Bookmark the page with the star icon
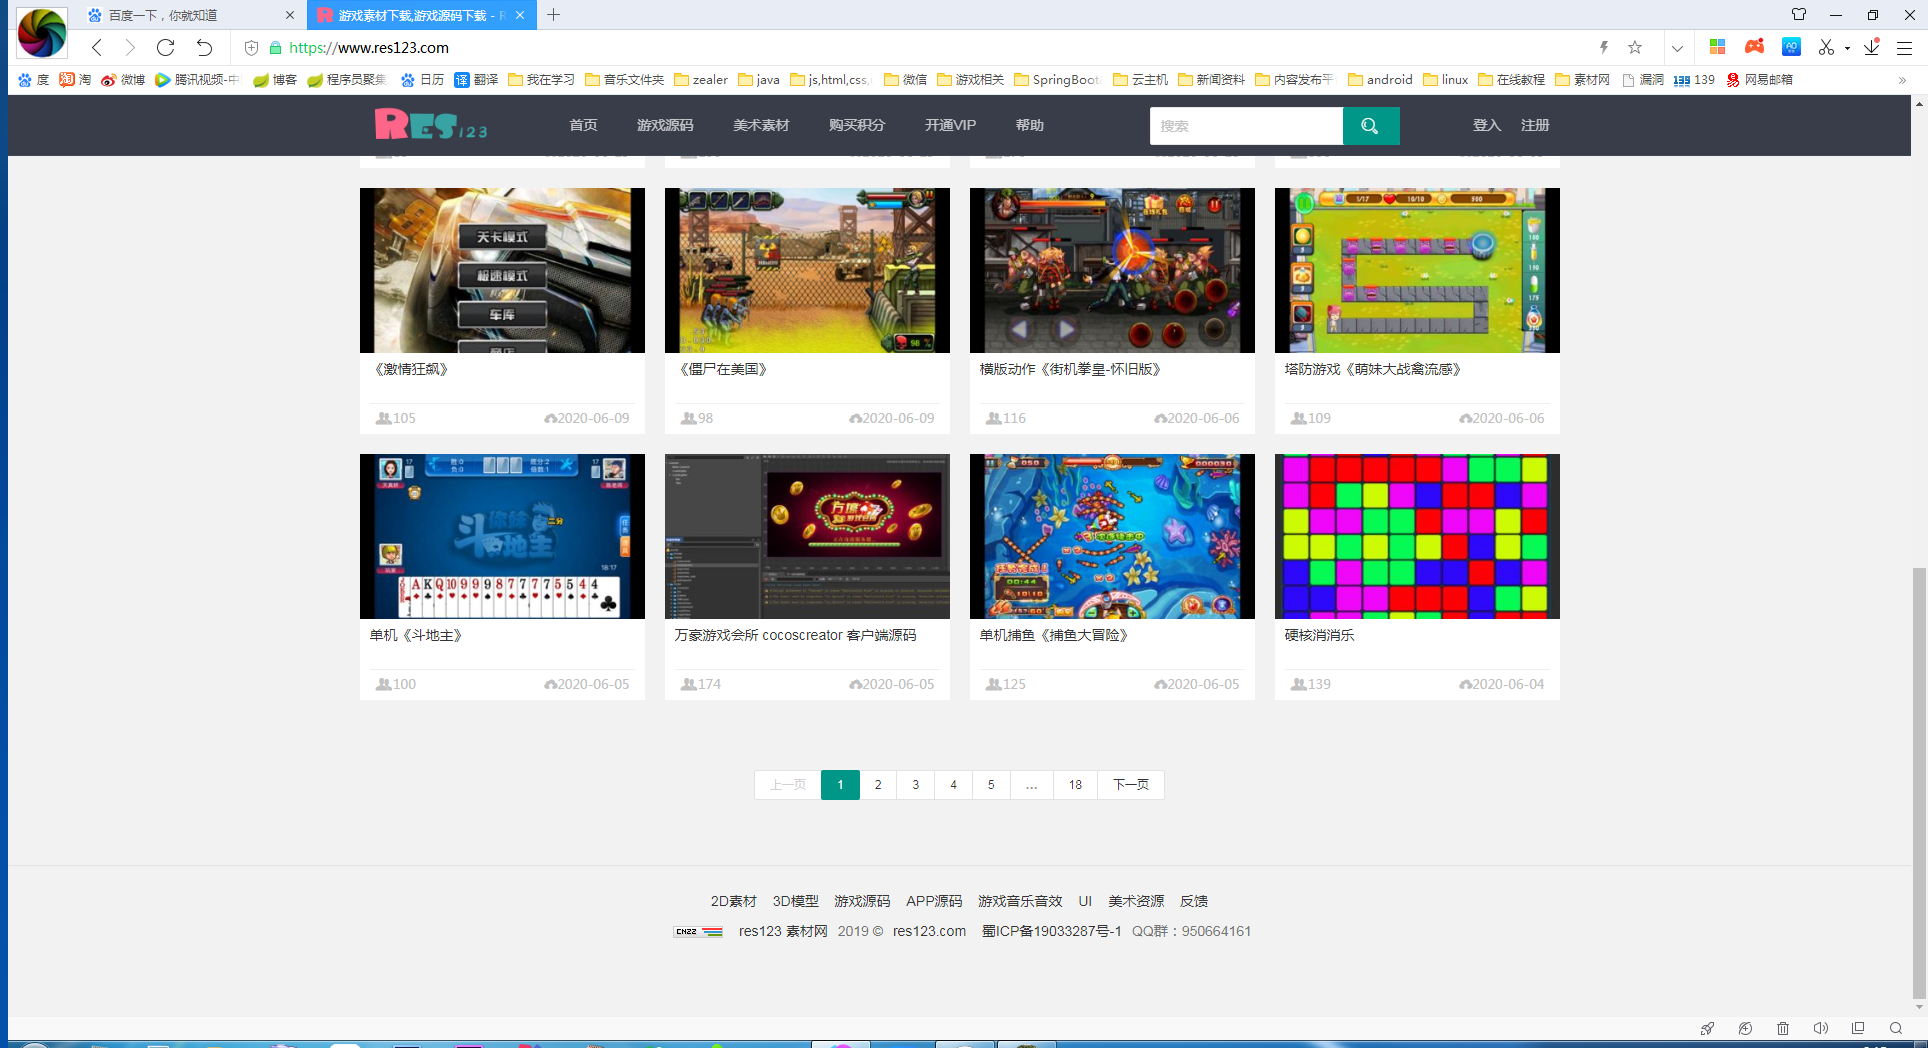The image size is (1928, 1048). coord(1635,47)
